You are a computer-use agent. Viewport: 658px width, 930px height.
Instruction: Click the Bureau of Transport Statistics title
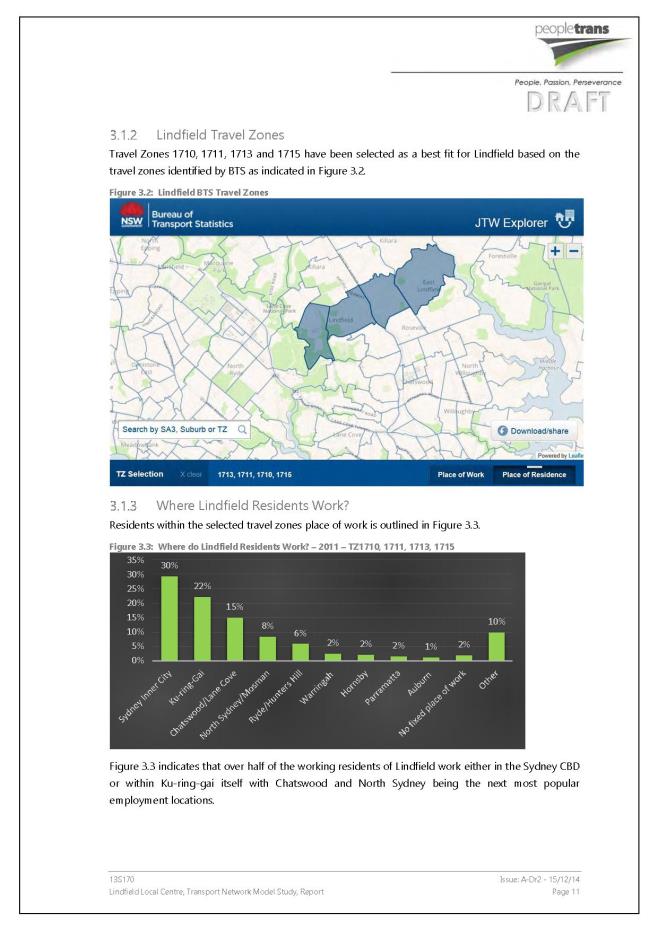[x=192, y=219]
